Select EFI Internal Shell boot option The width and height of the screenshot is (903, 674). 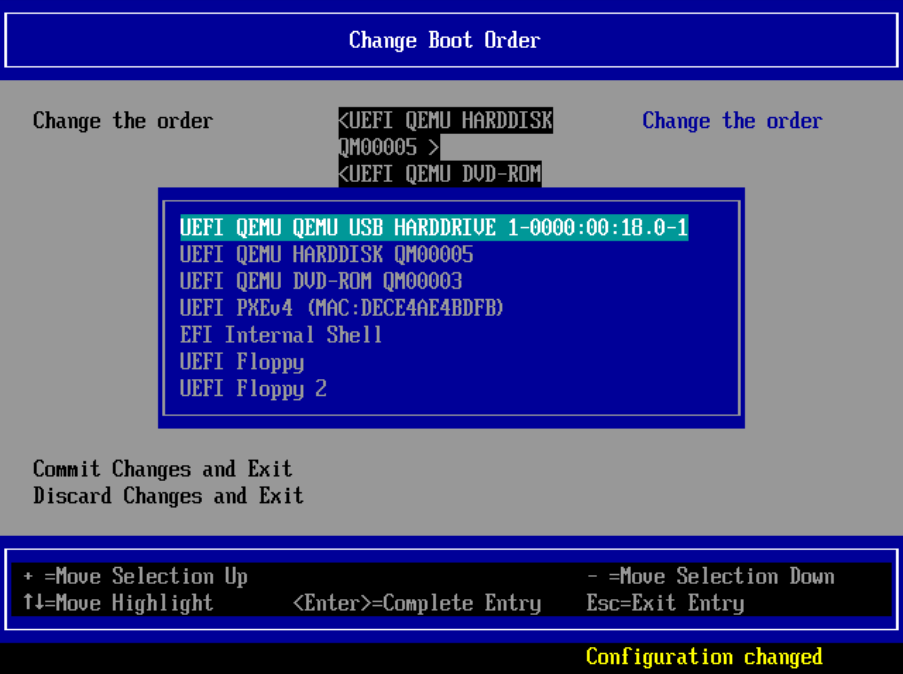[x=281, y=335]
